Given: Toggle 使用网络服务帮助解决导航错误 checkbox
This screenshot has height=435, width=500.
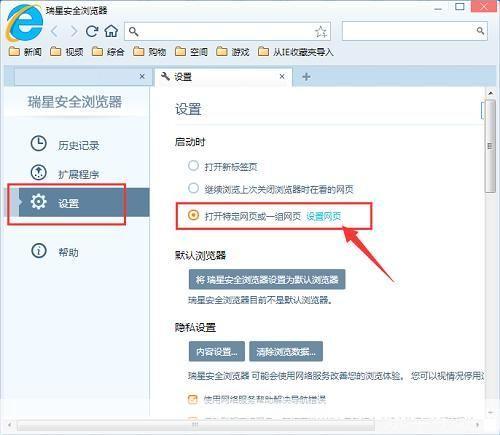Looking at the screenshot, I should click(193, 399).
